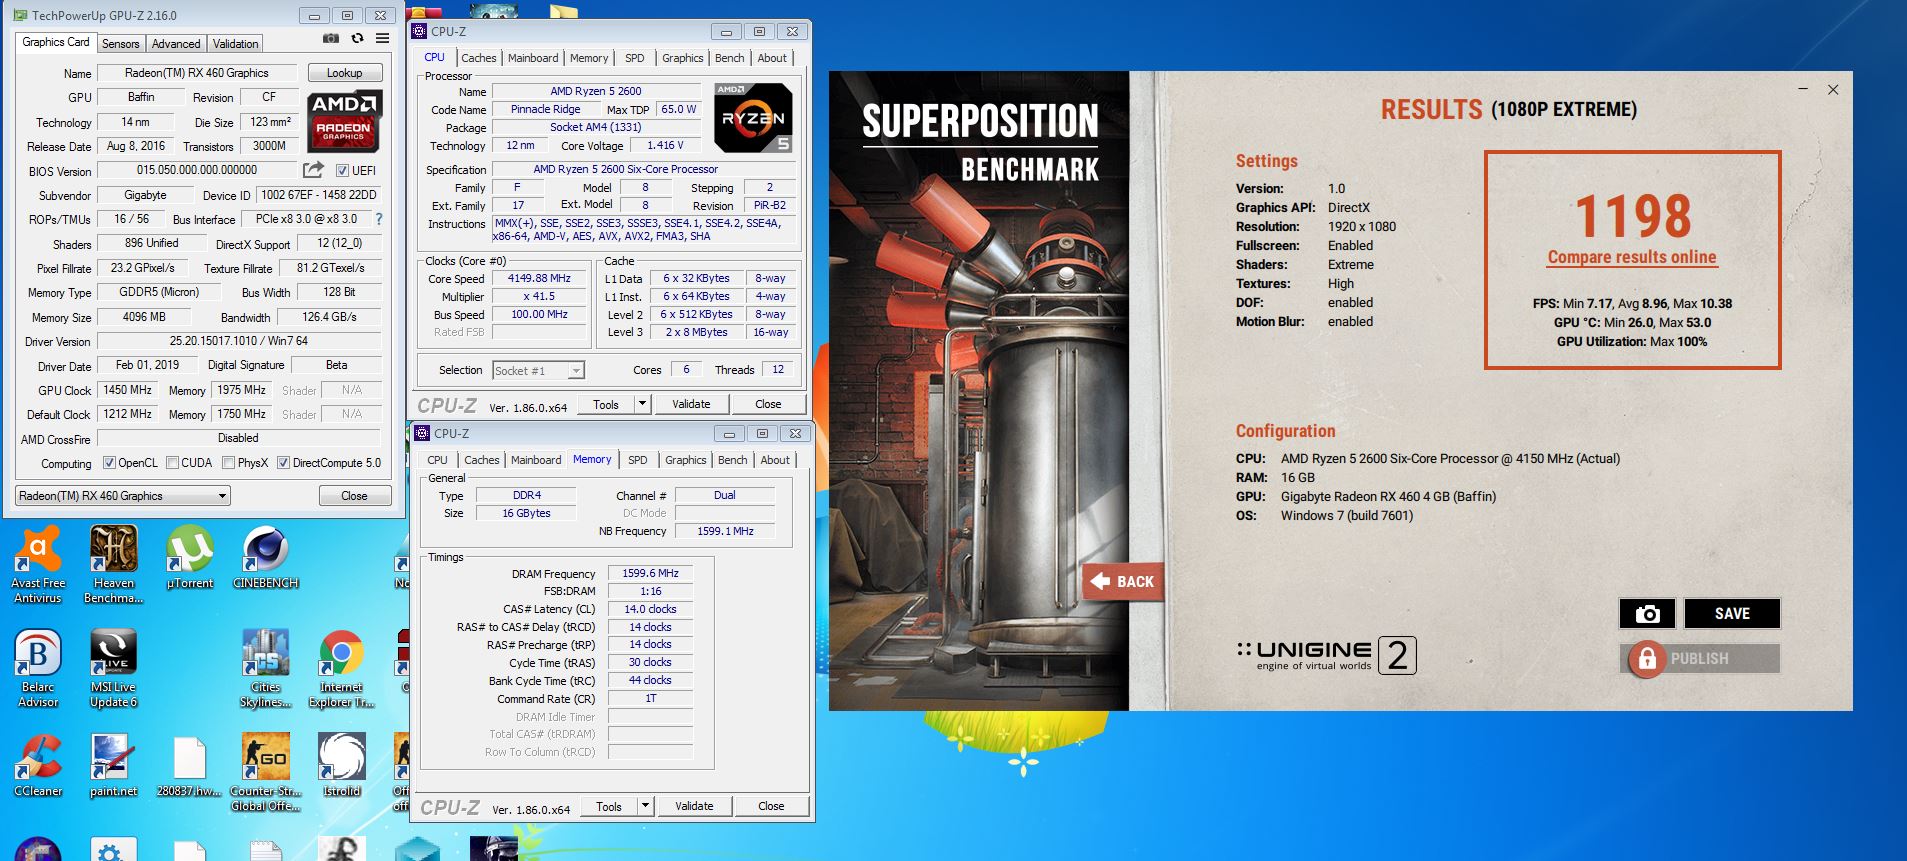Open CINEBENCH desktop shortcut
This screenshot has width=1907, height=861.
pyautogui.click(x=266, y=556)
